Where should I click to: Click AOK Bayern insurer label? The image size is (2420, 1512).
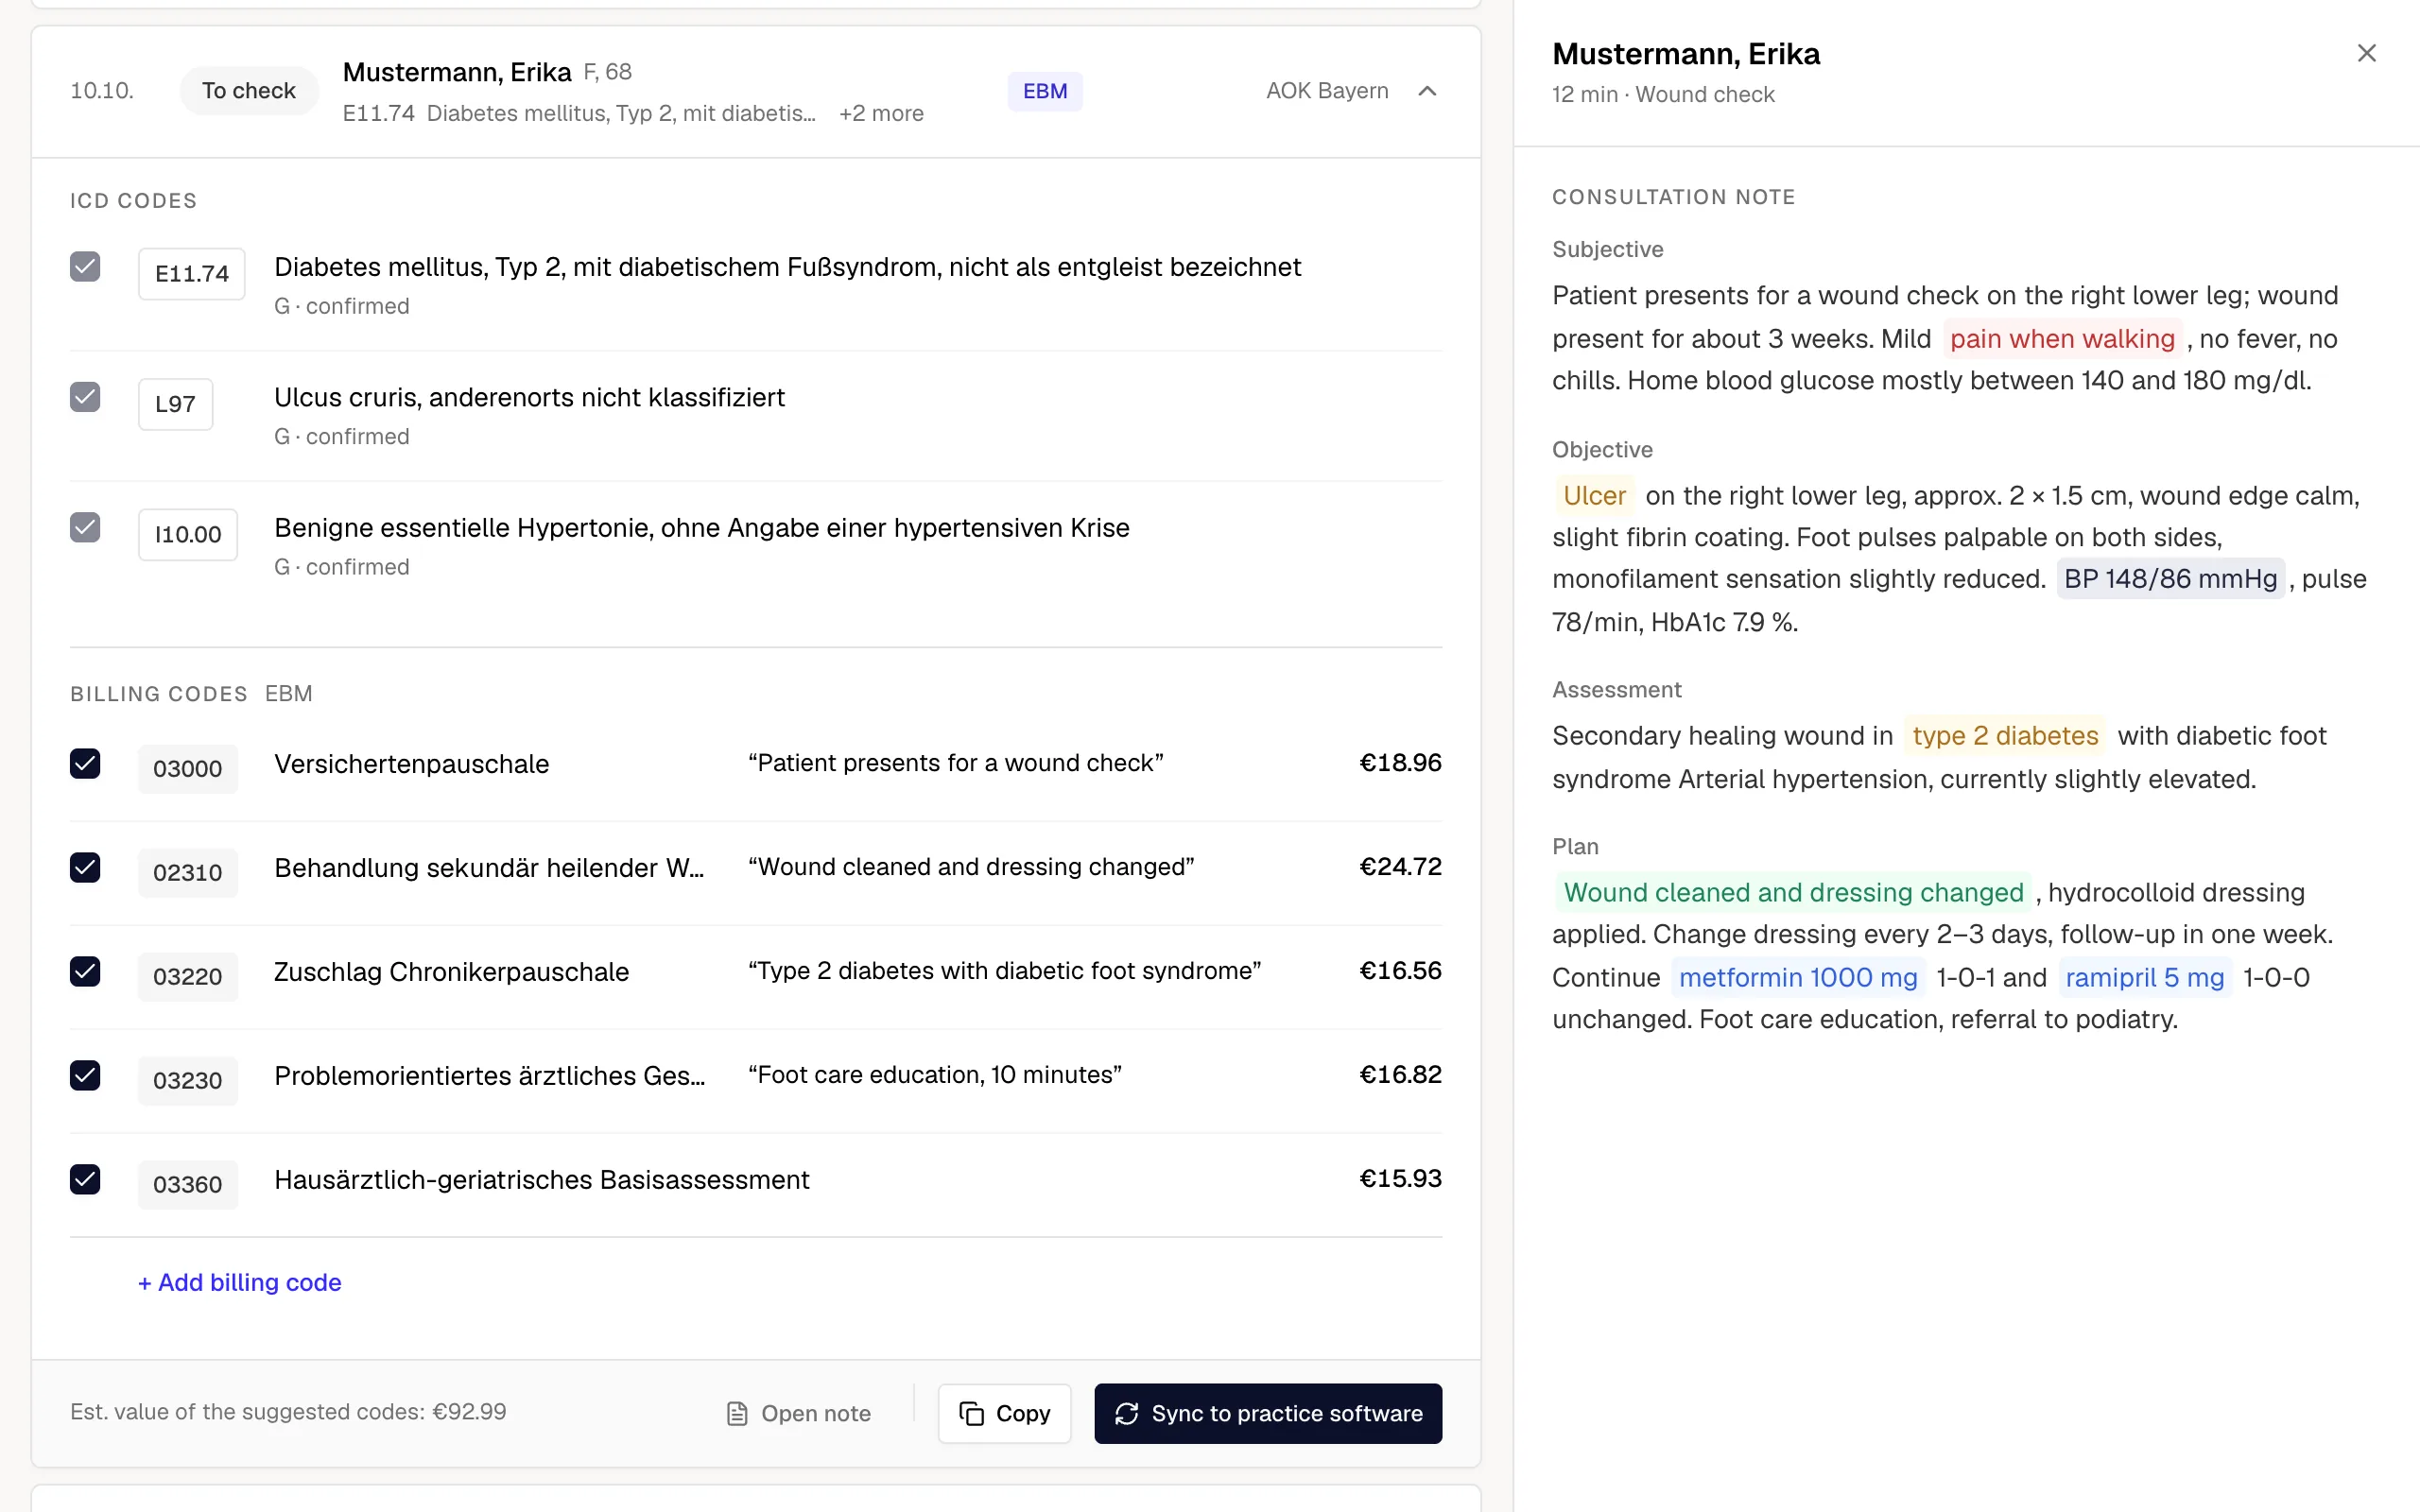pyautogui.click(x=1327, y=91)
